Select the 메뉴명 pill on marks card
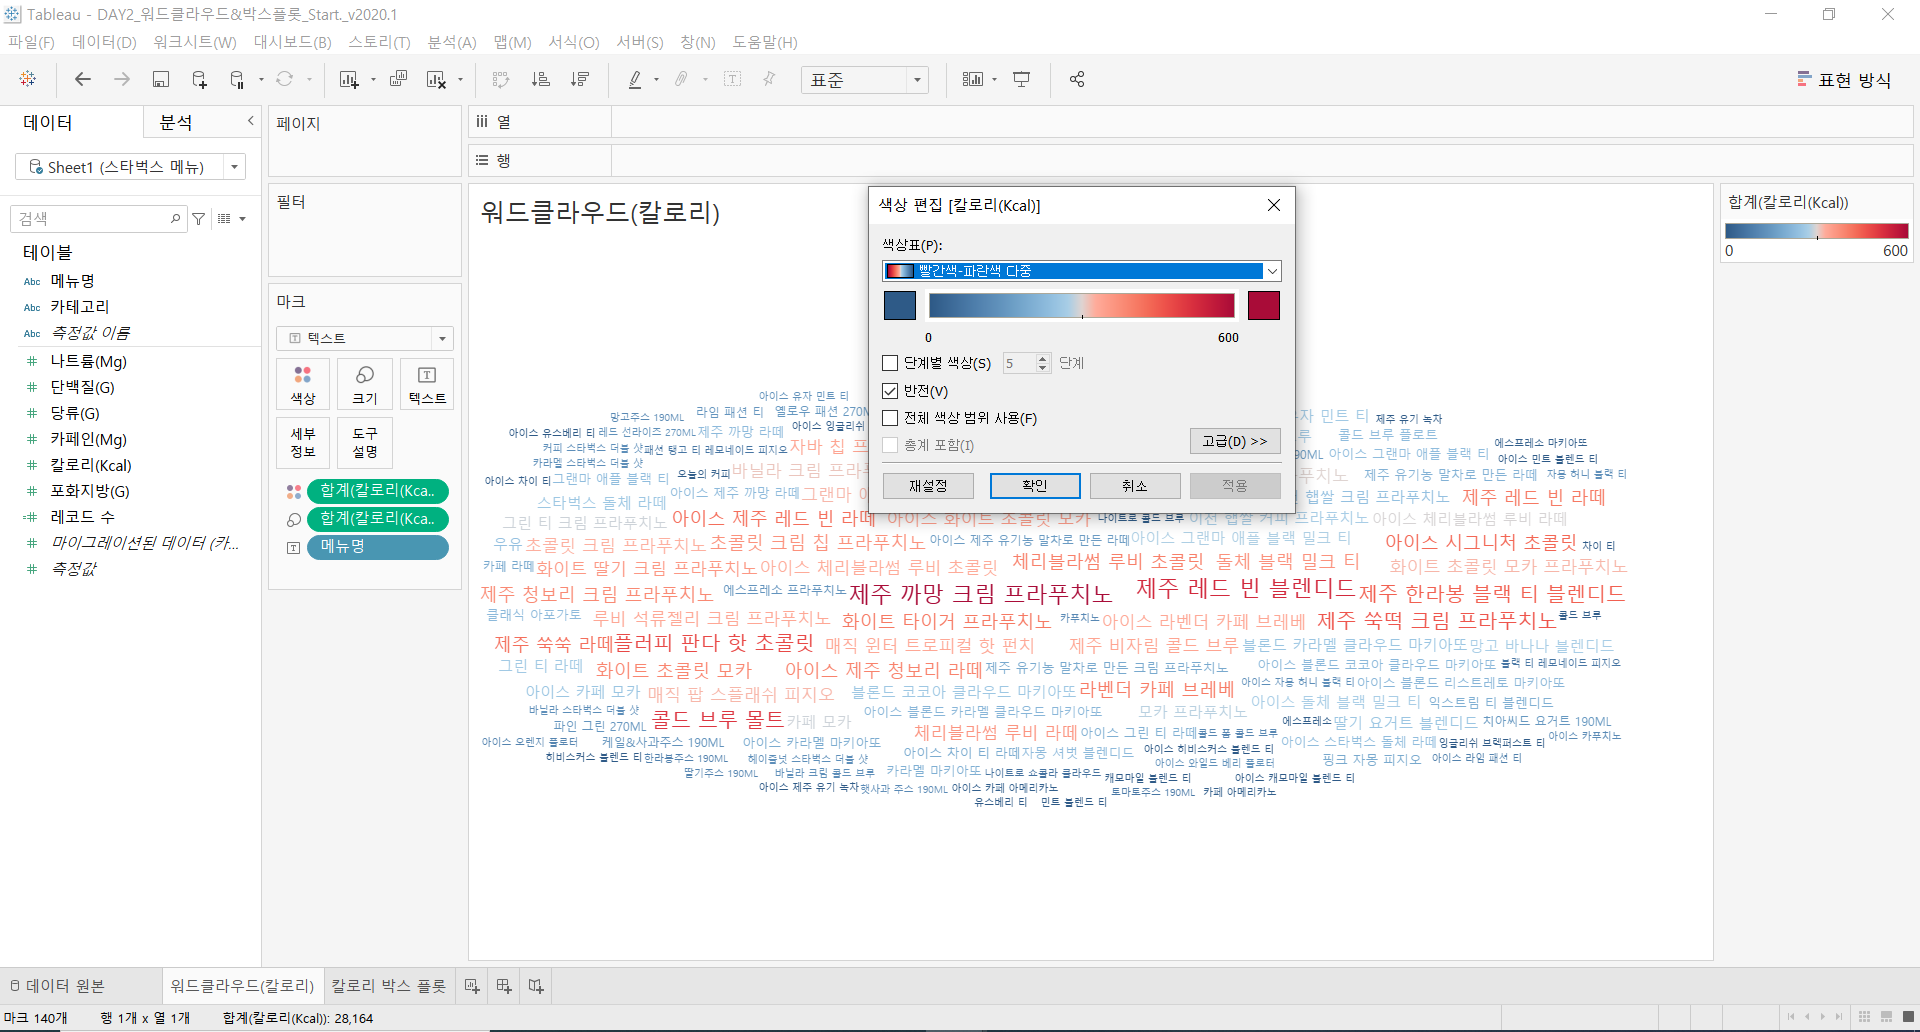This screenshot has height=1032, width=1920. [x=377, y=547]
